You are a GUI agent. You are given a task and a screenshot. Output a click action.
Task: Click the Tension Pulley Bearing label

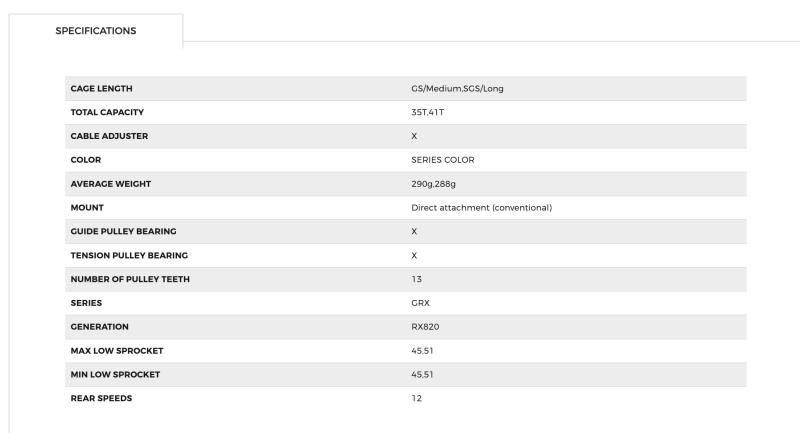[x=129, y=255]
